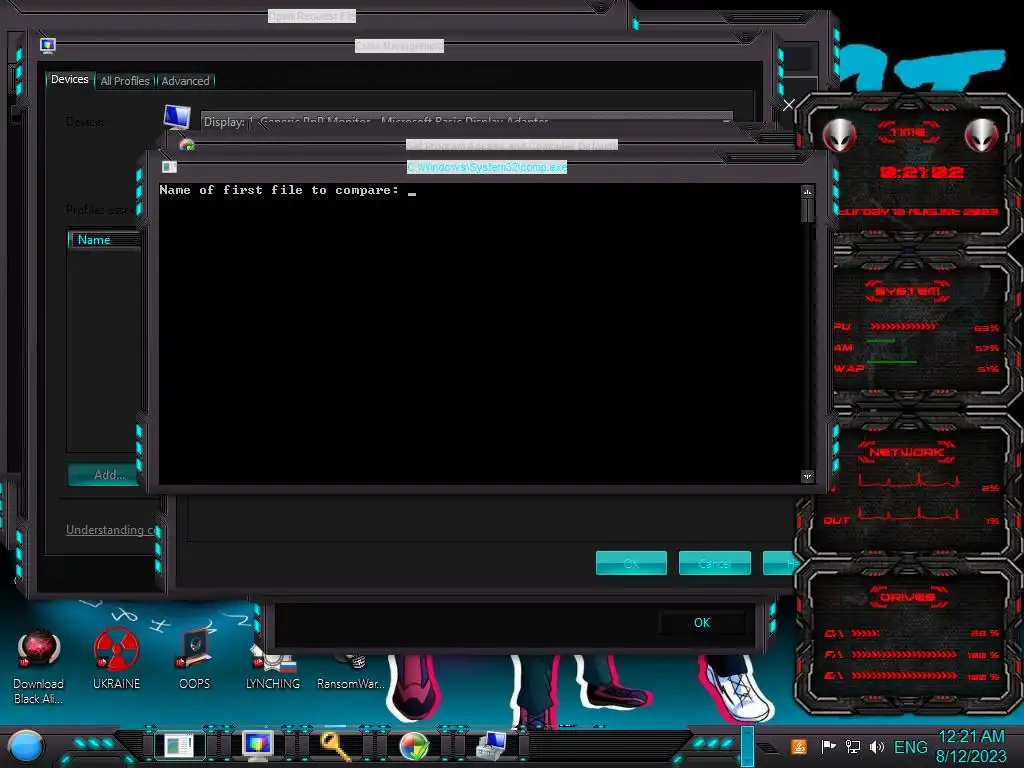Viewport: 1024px width, 768px height.
Task: Click the monitor icon beside Device
Action: [x=177, y=118]
